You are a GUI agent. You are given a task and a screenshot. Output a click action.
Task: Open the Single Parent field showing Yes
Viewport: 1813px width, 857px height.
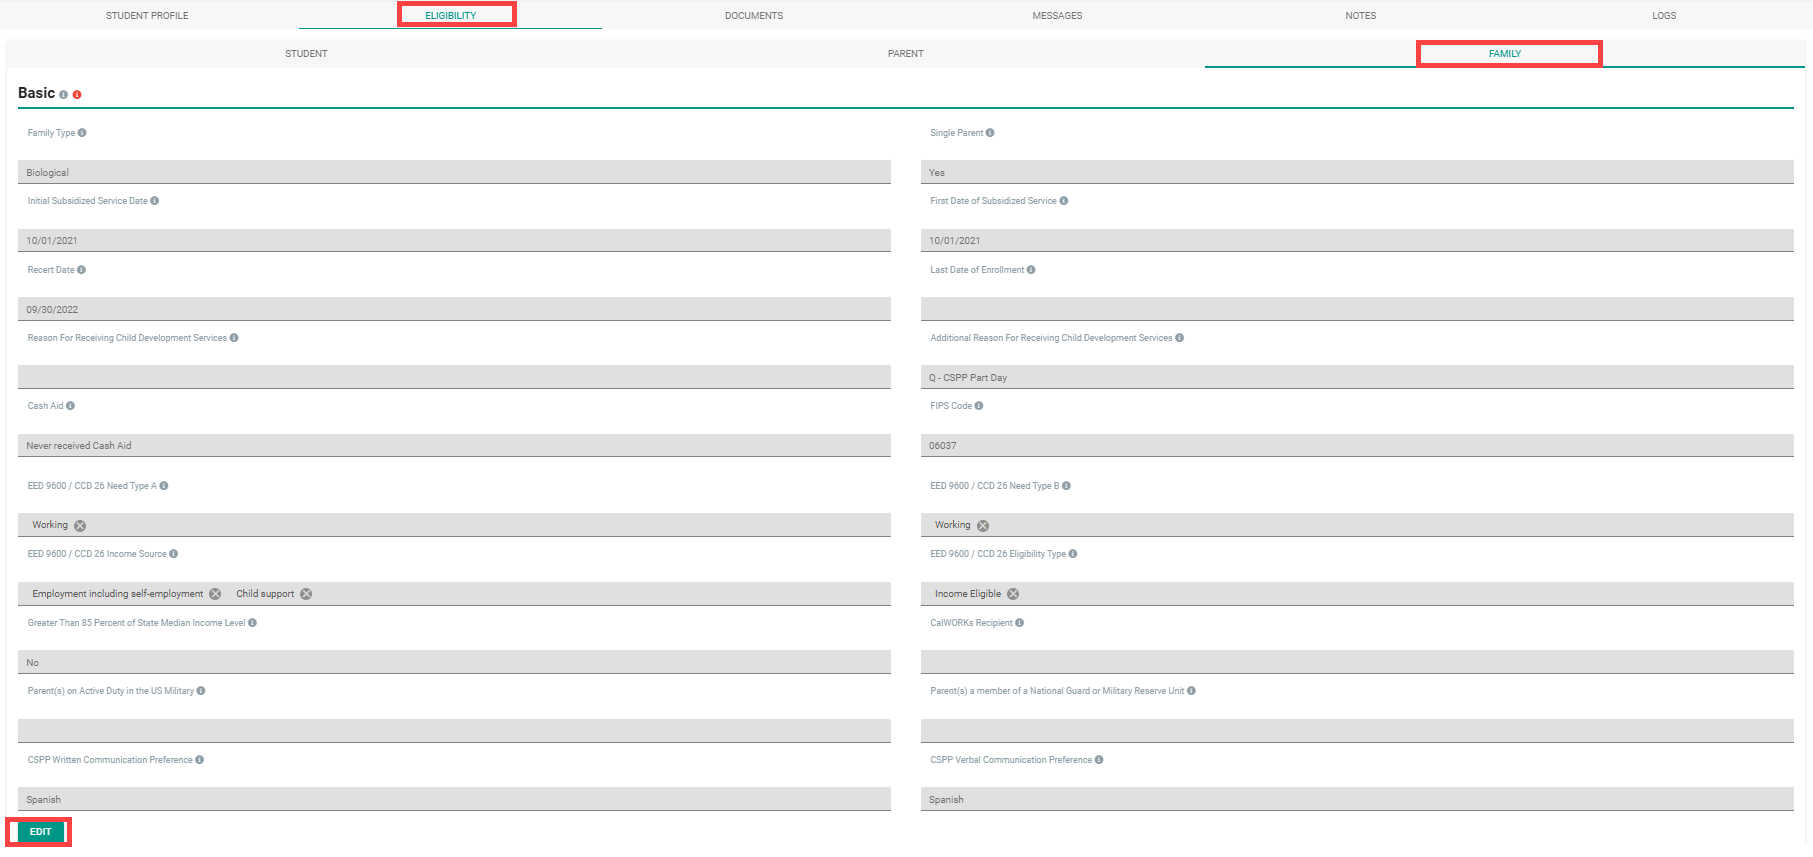(x=1357, y=172)
